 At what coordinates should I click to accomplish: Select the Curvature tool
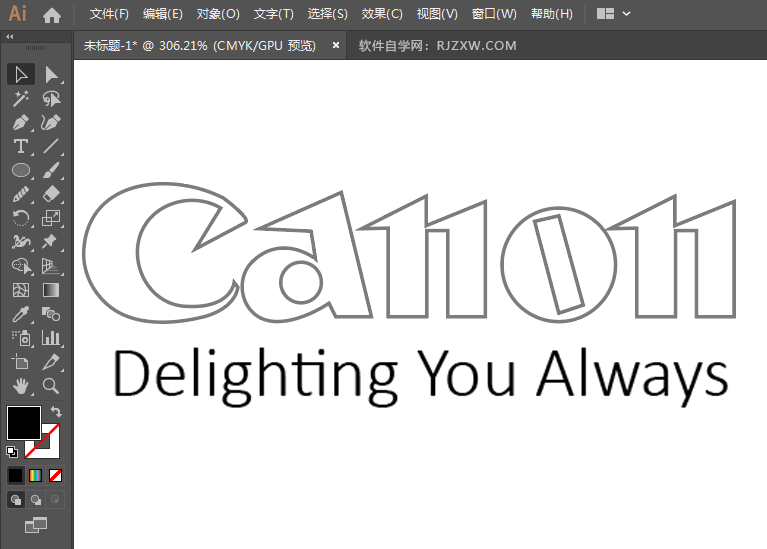click(x=51, y=123)
